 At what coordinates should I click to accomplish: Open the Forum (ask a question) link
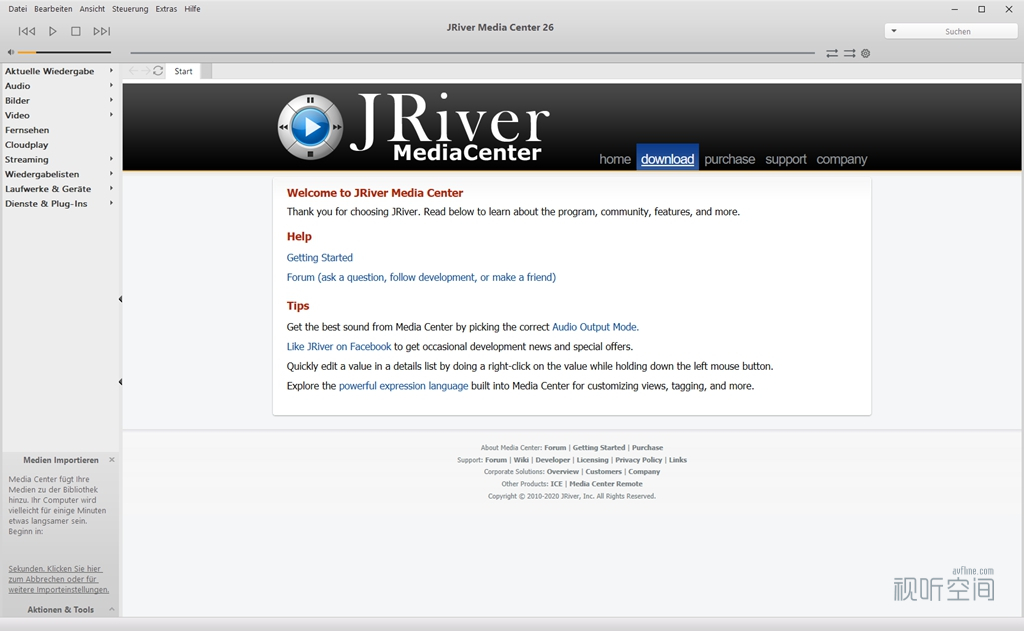[x=421, y=277]
